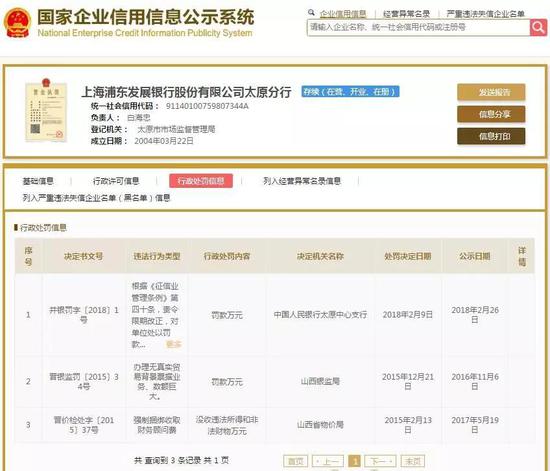Viewport: 550px width, 471px height.
Task: Click decision date 2015年12月21日
Action: tap(408, 382)
